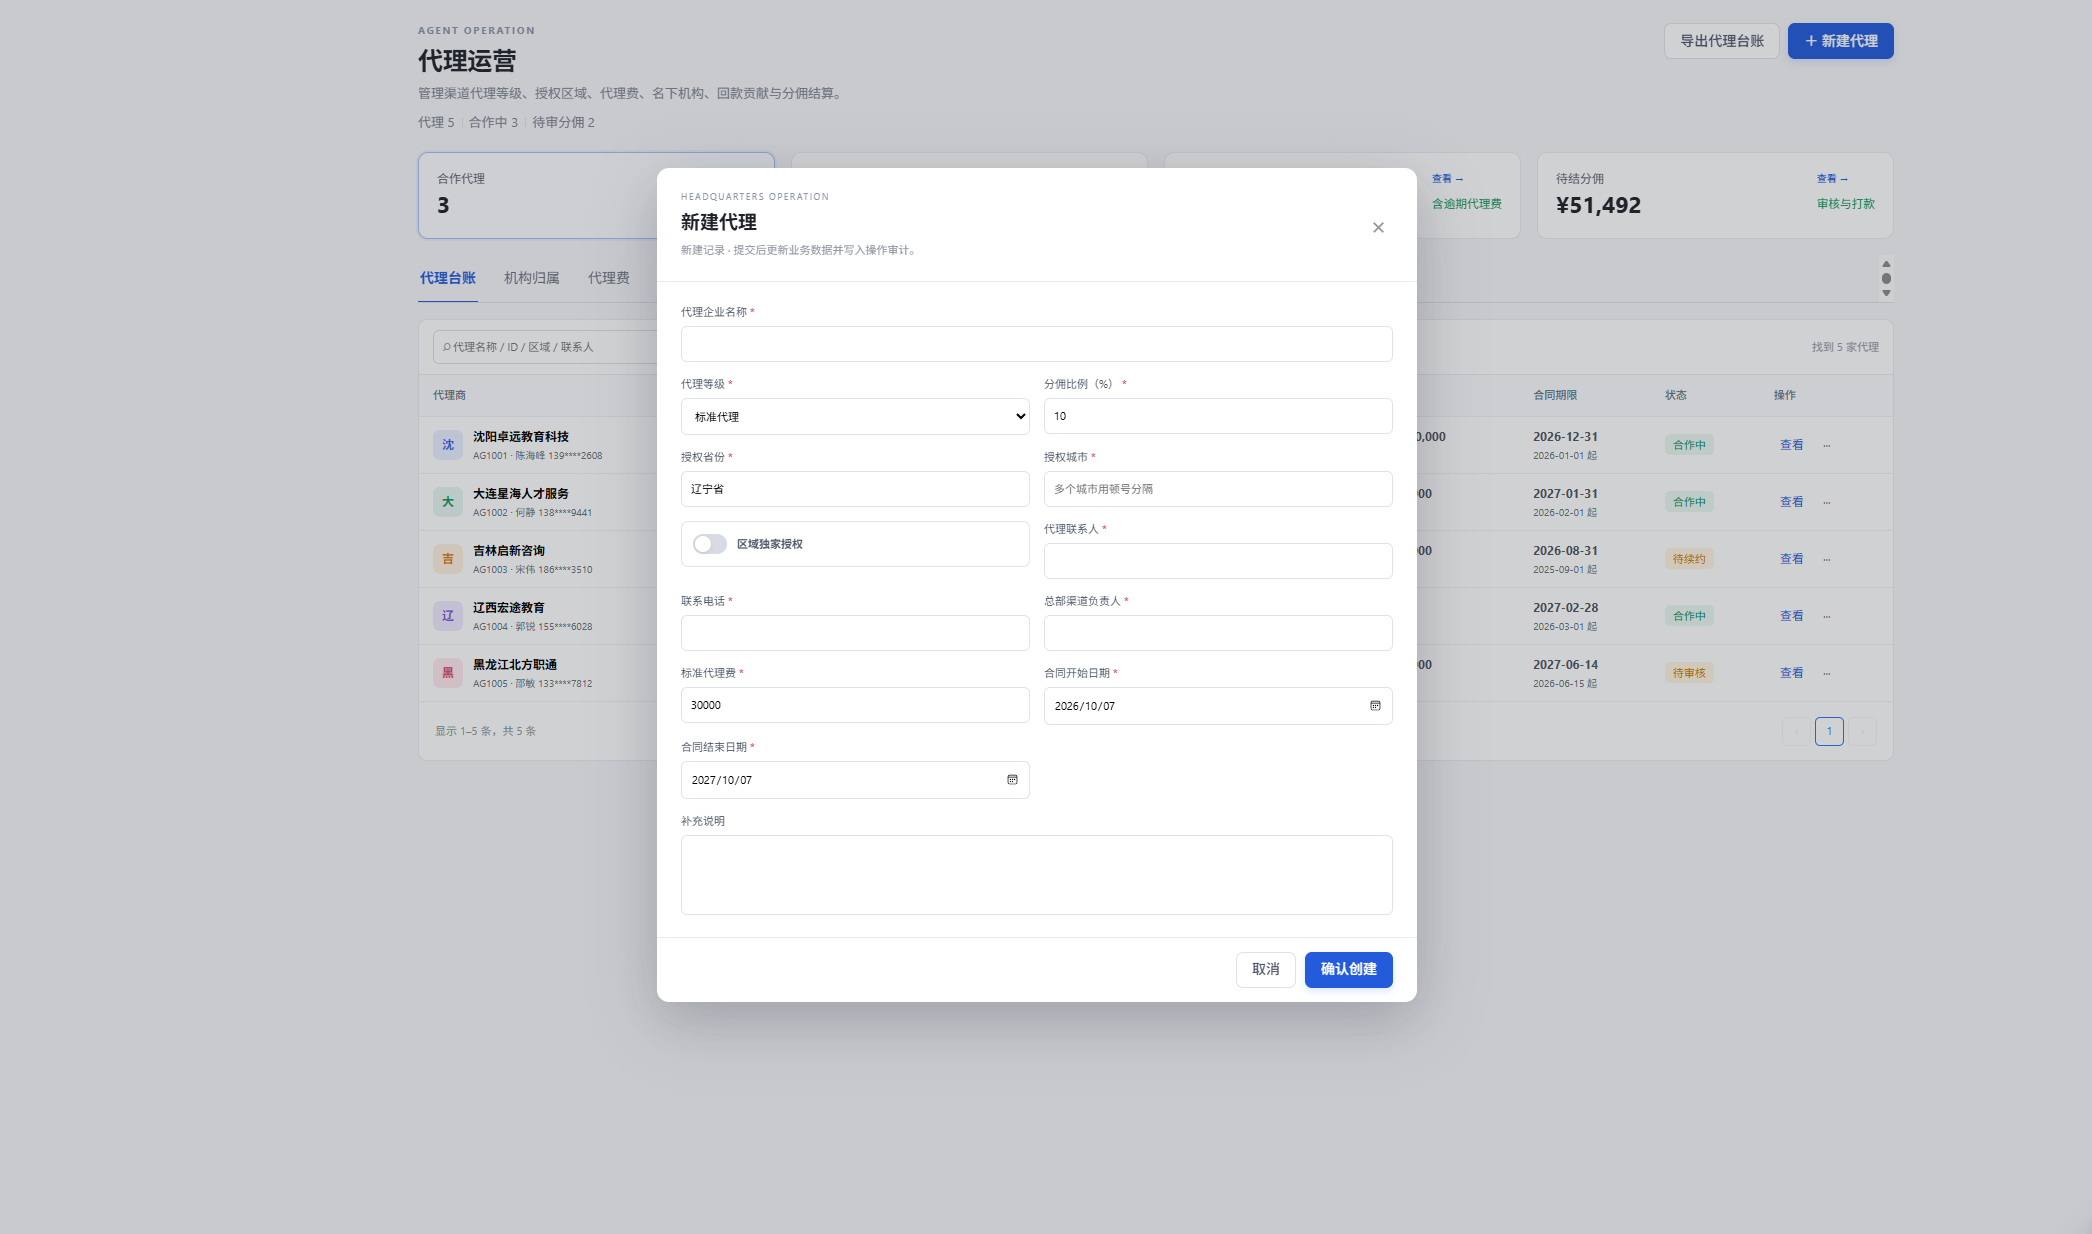Viewport: 2092px width, 1234px height.
Task: Focus the 授权城市 input field
Action: 1218,489
